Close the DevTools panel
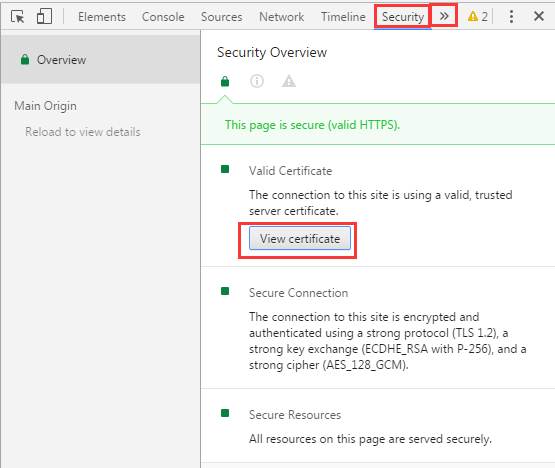Image resolution: width=555 pixels, height=468 pixels. point(539,16)
